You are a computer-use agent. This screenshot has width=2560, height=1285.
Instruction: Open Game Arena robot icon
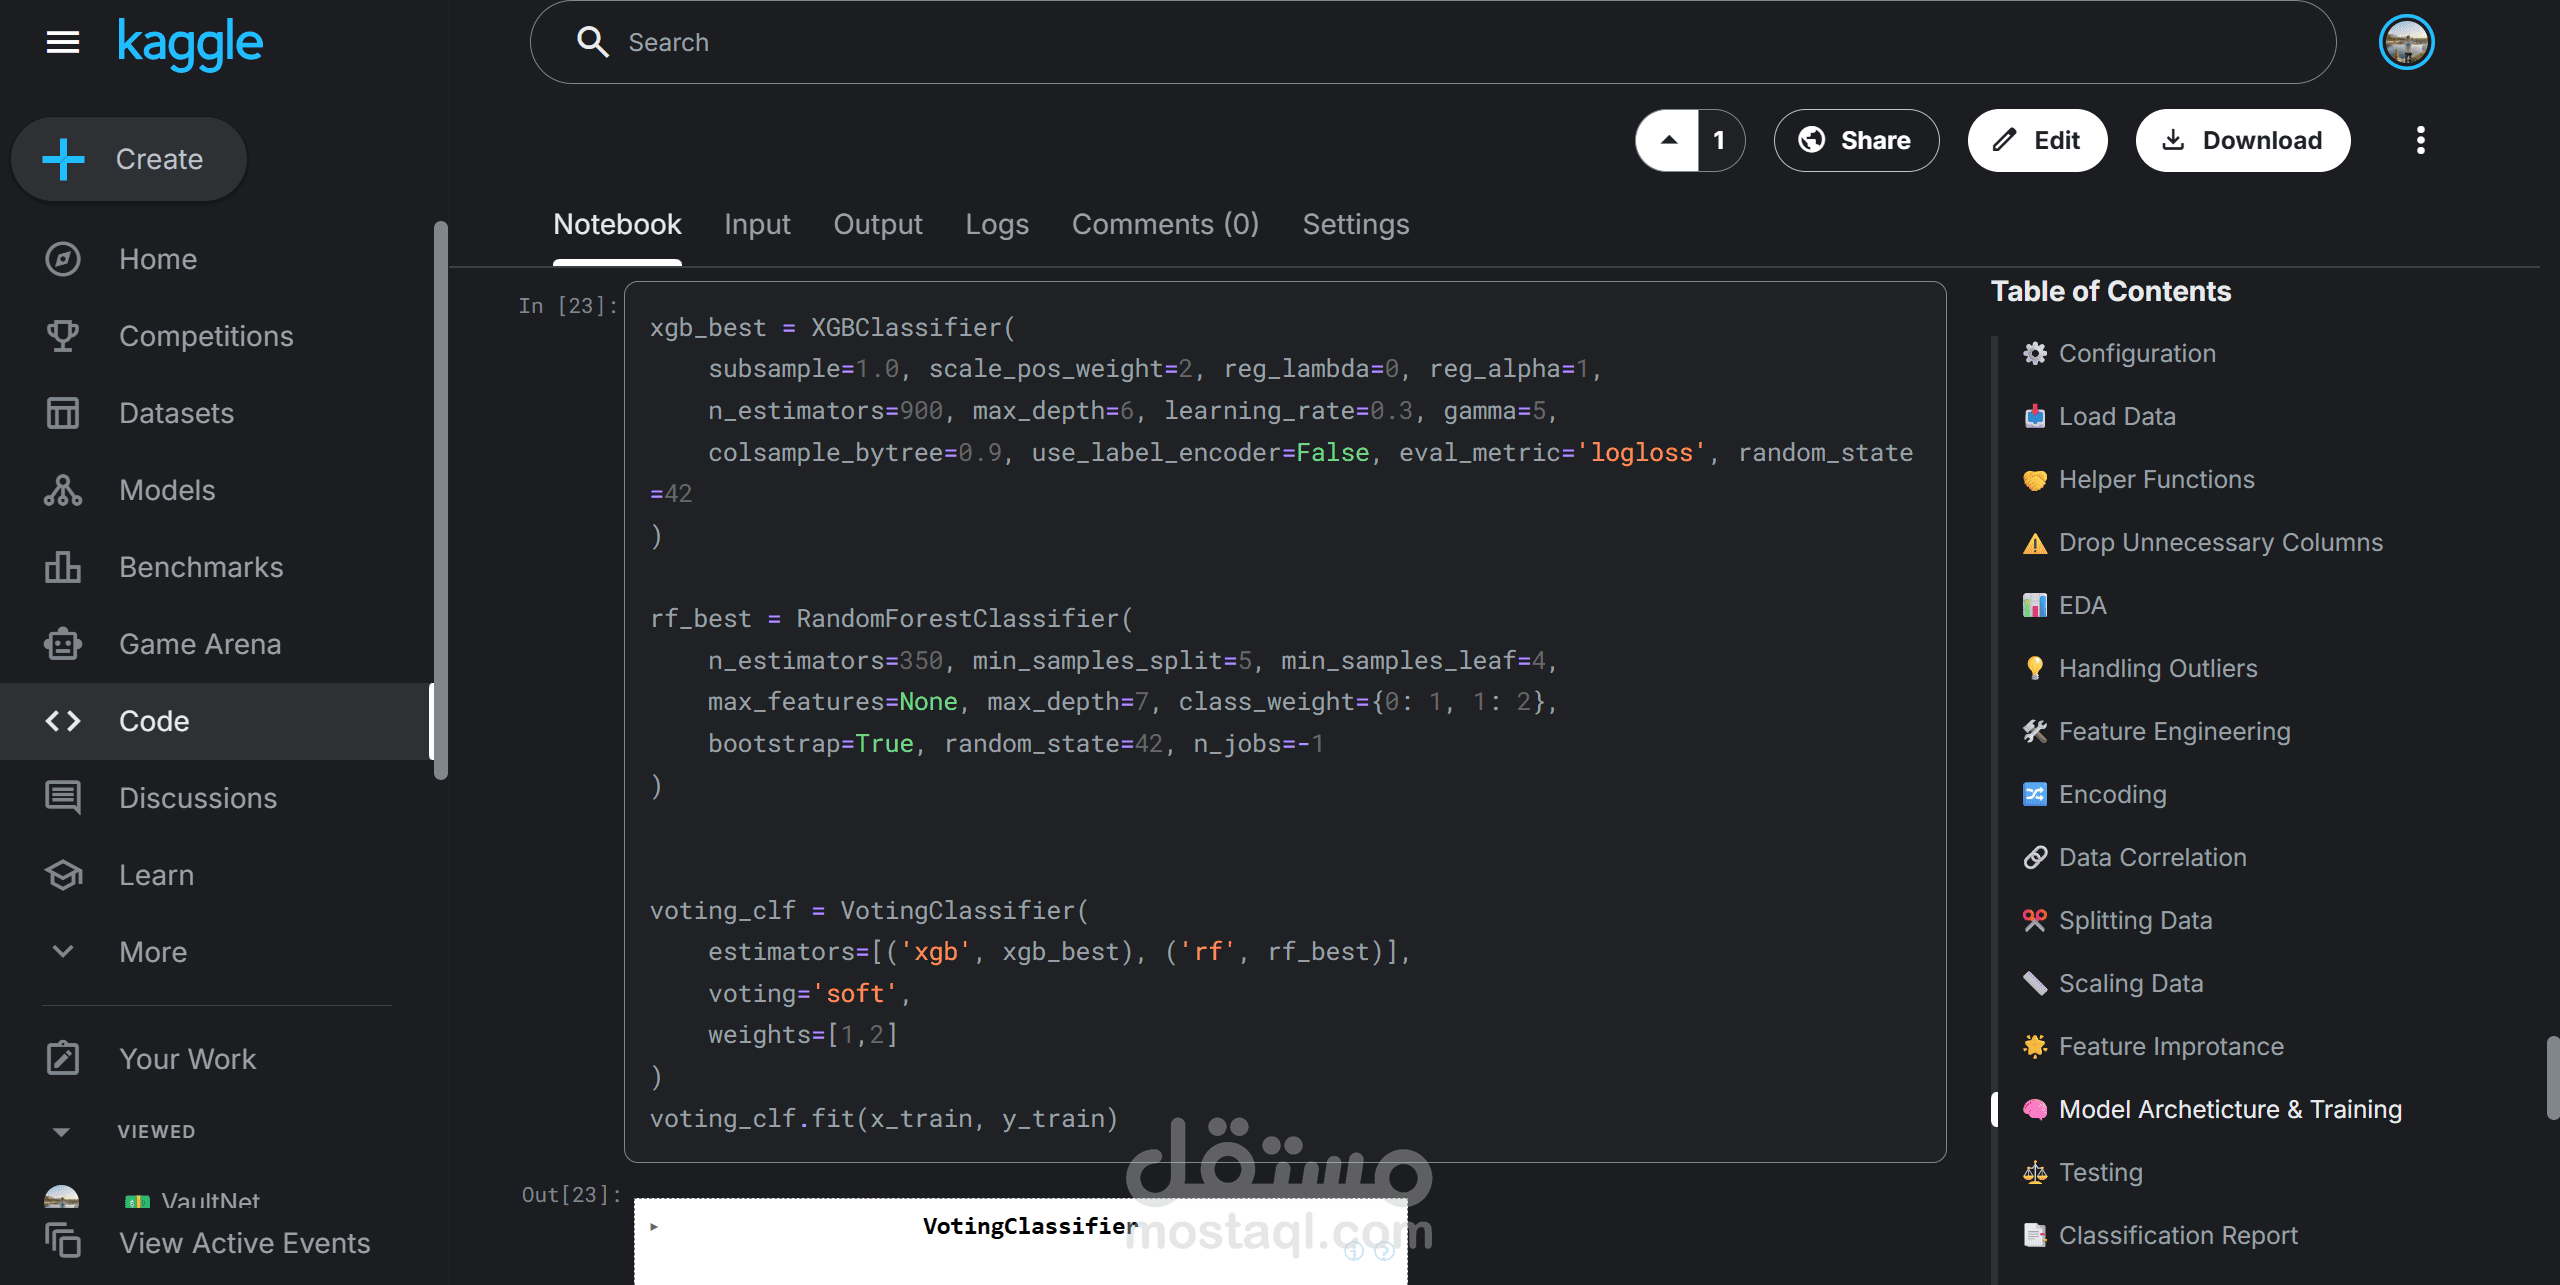(x=63, y=644)
